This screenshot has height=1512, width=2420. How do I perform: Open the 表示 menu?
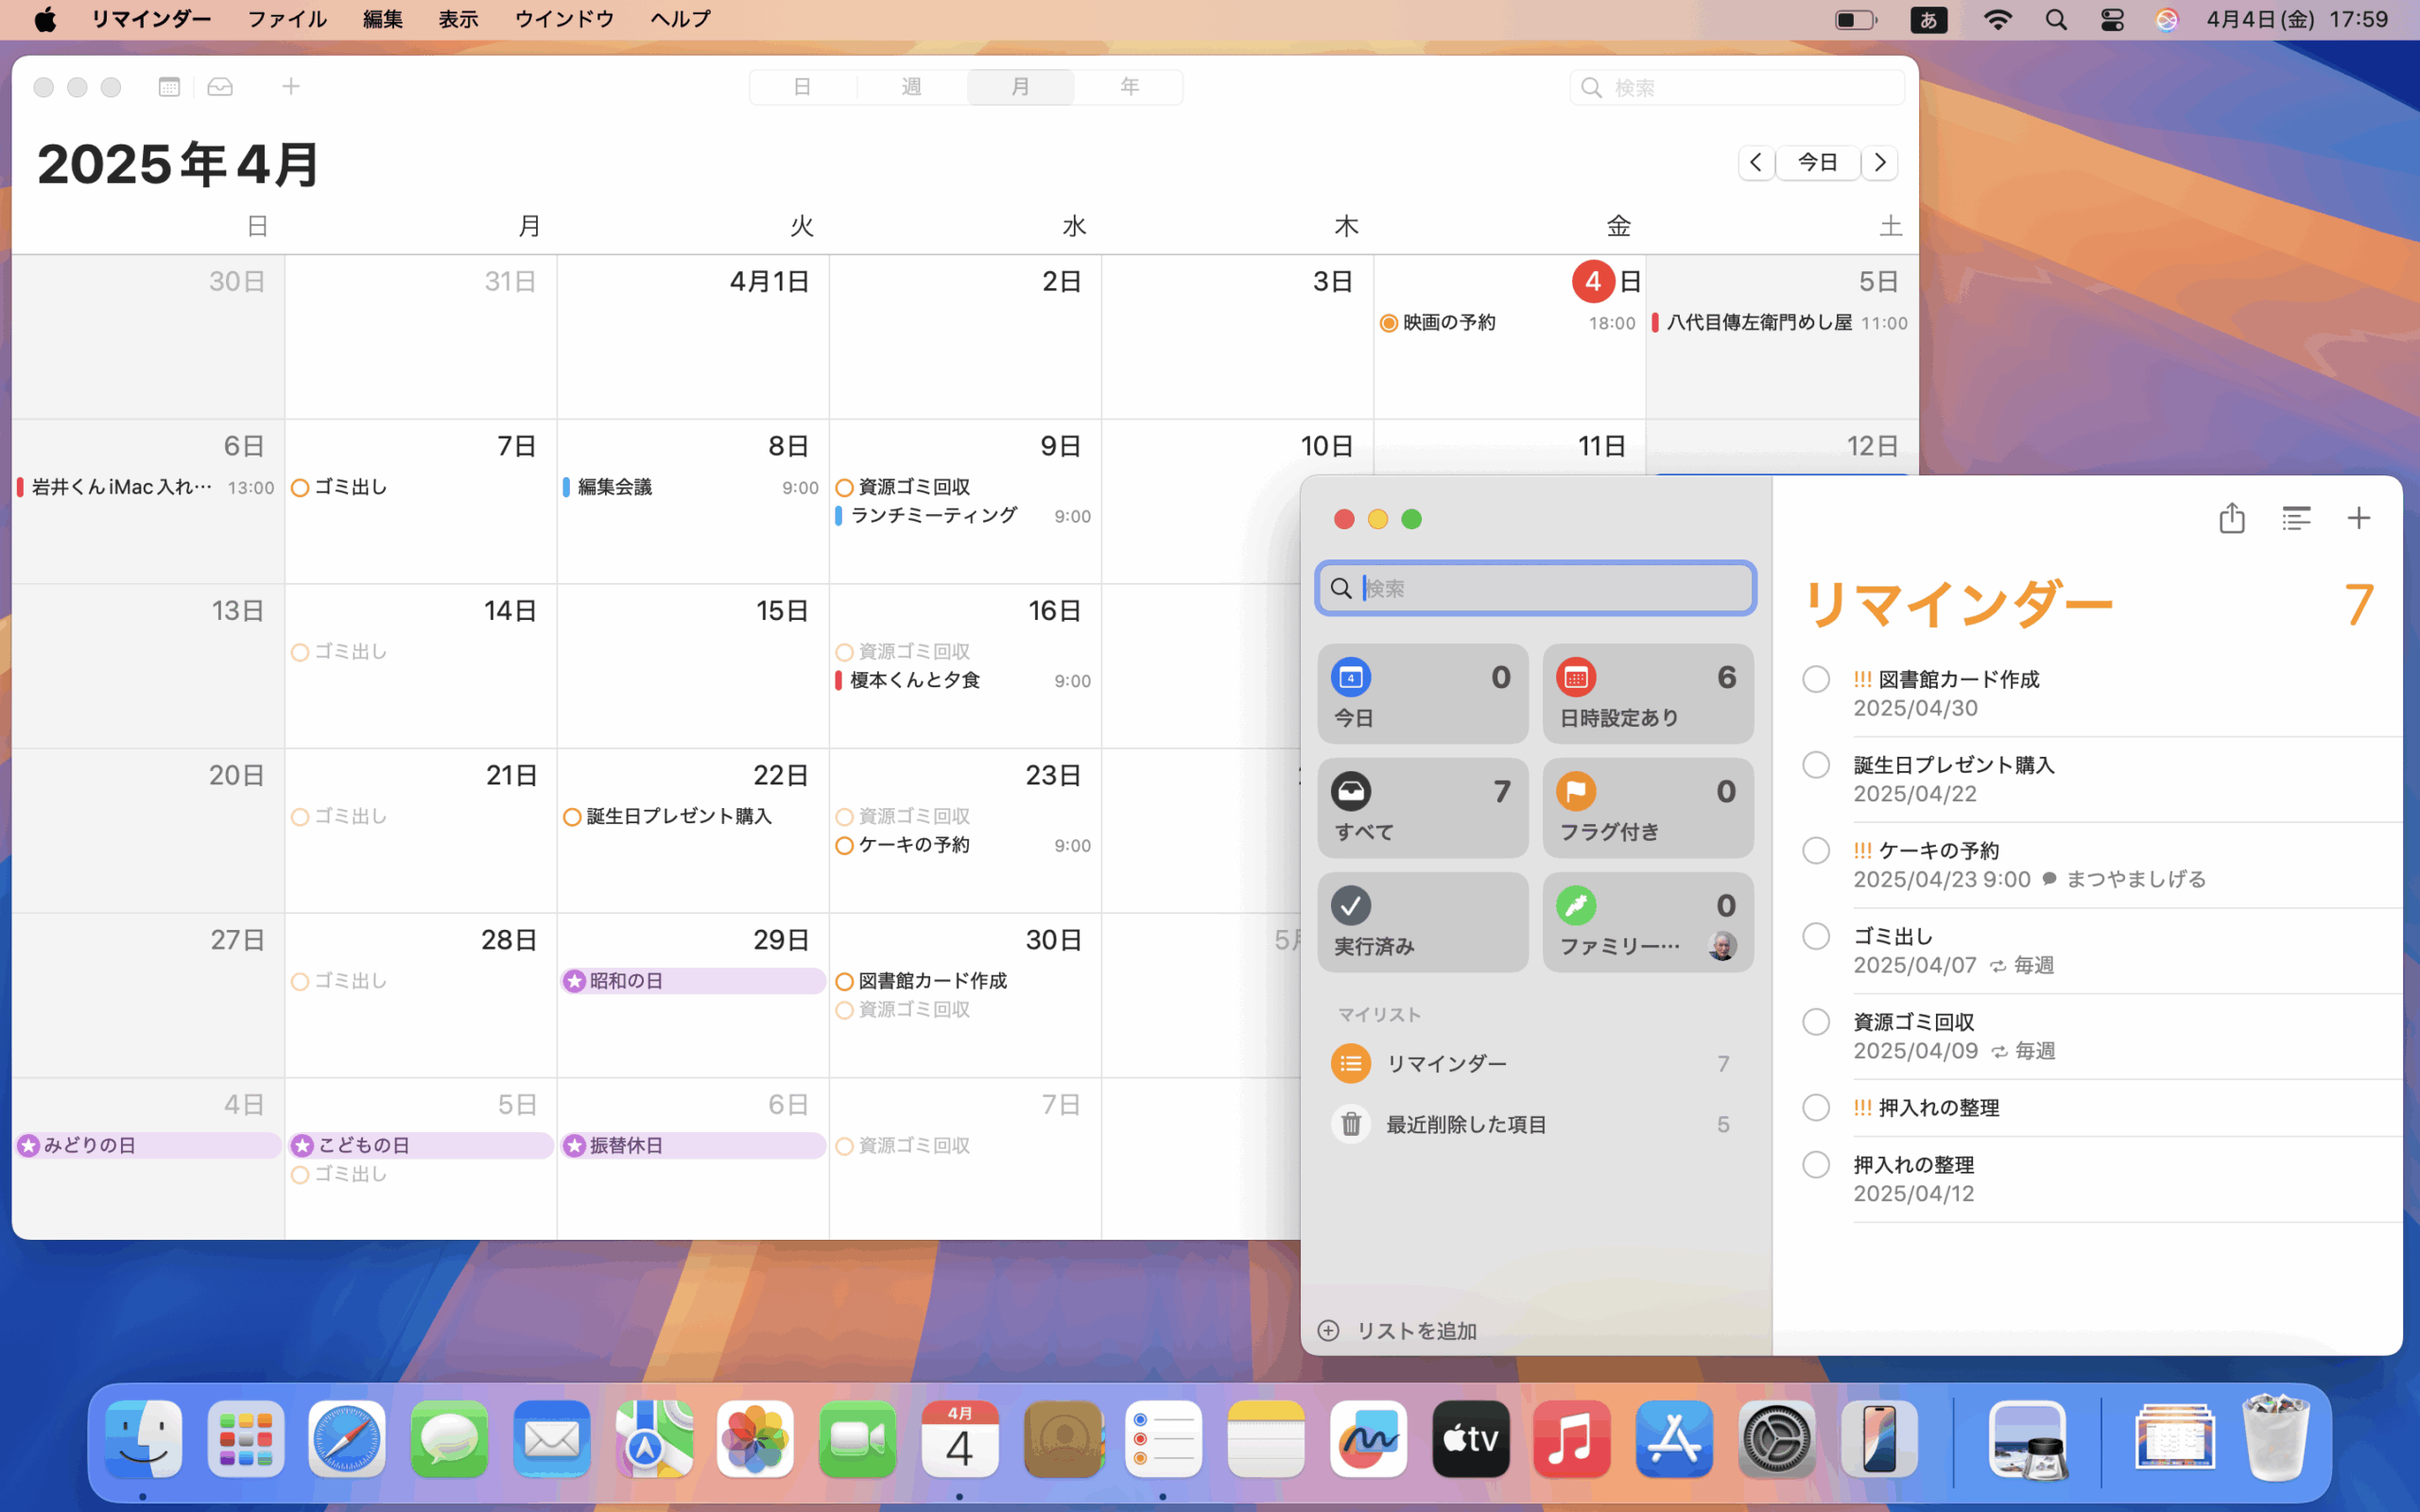pyautogui.click(x=458, y=19)
